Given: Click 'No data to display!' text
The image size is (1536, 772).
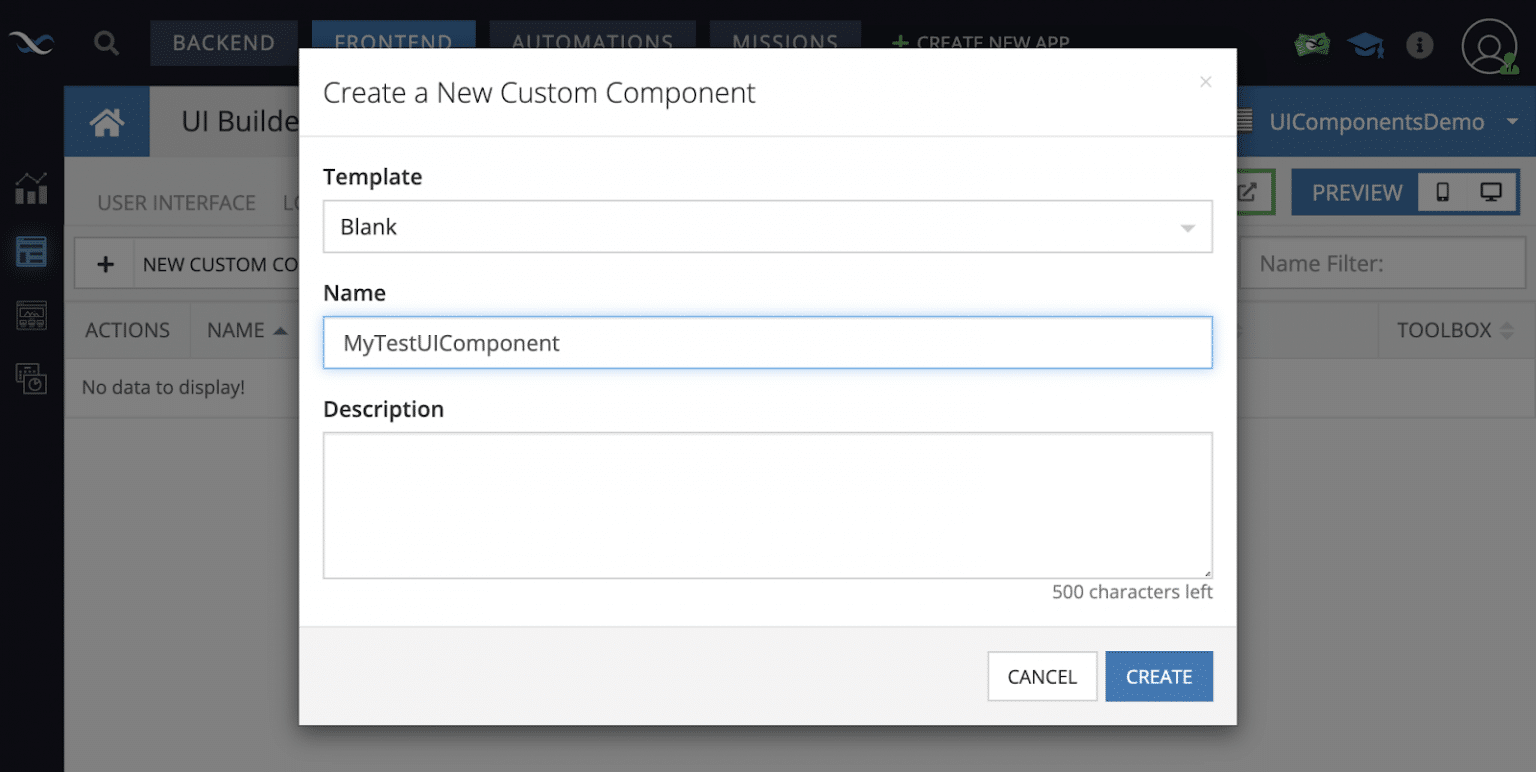Looking at the screenshot, I should (x=163, y=387).
